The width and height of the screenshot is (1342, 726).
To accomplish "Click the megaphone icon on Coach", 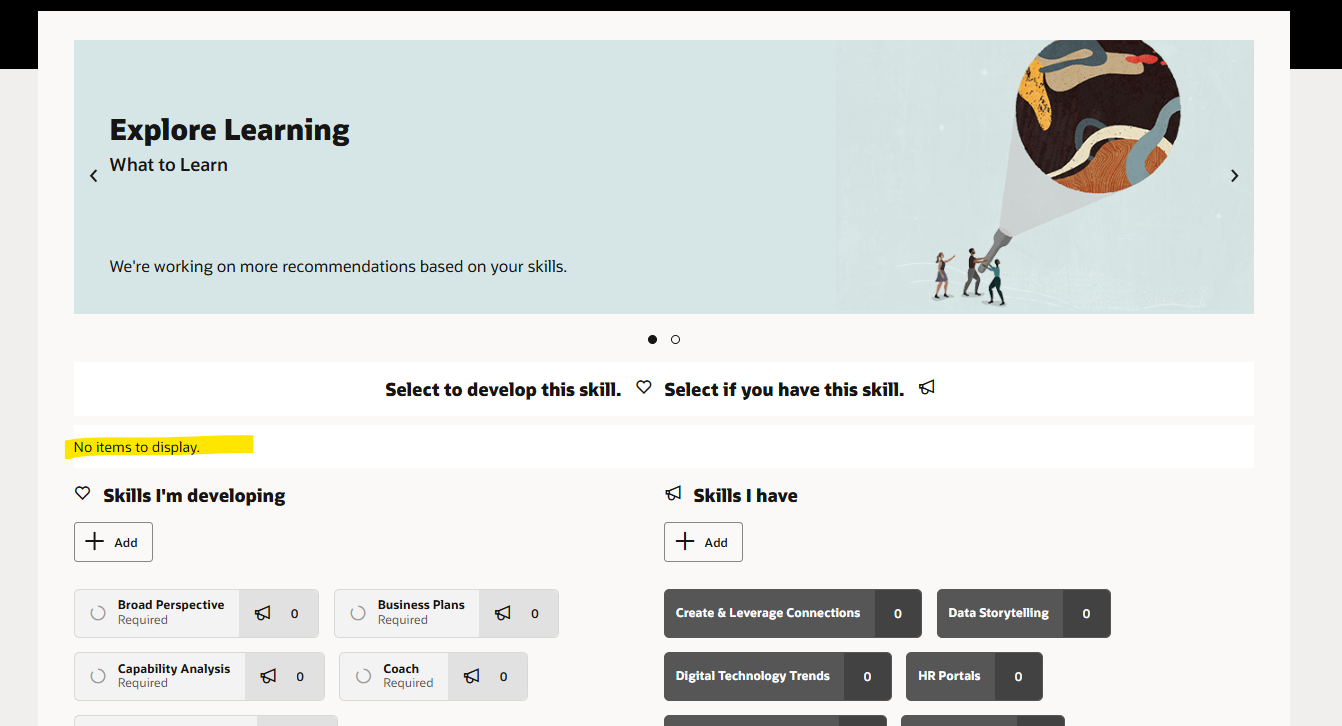I will point(471,676).
